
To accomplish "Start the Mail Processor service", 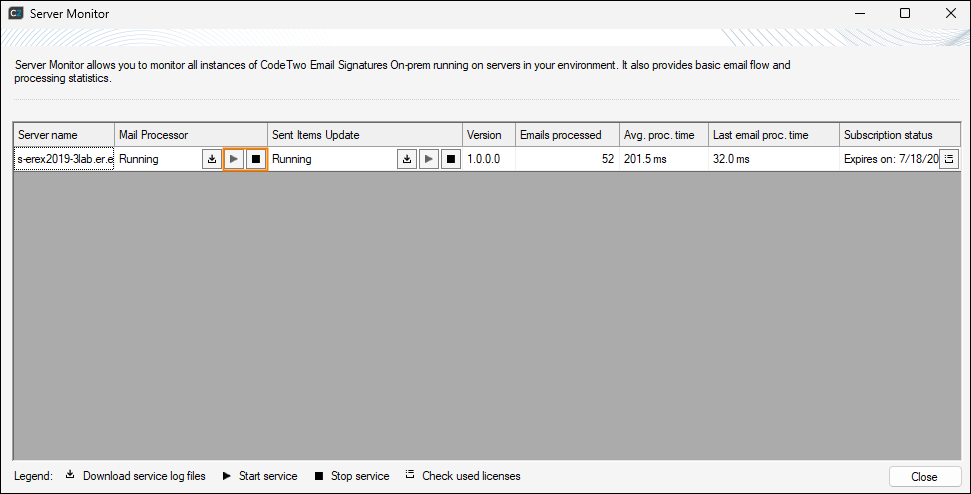I will pyautogui.click(x=233, y=159).
